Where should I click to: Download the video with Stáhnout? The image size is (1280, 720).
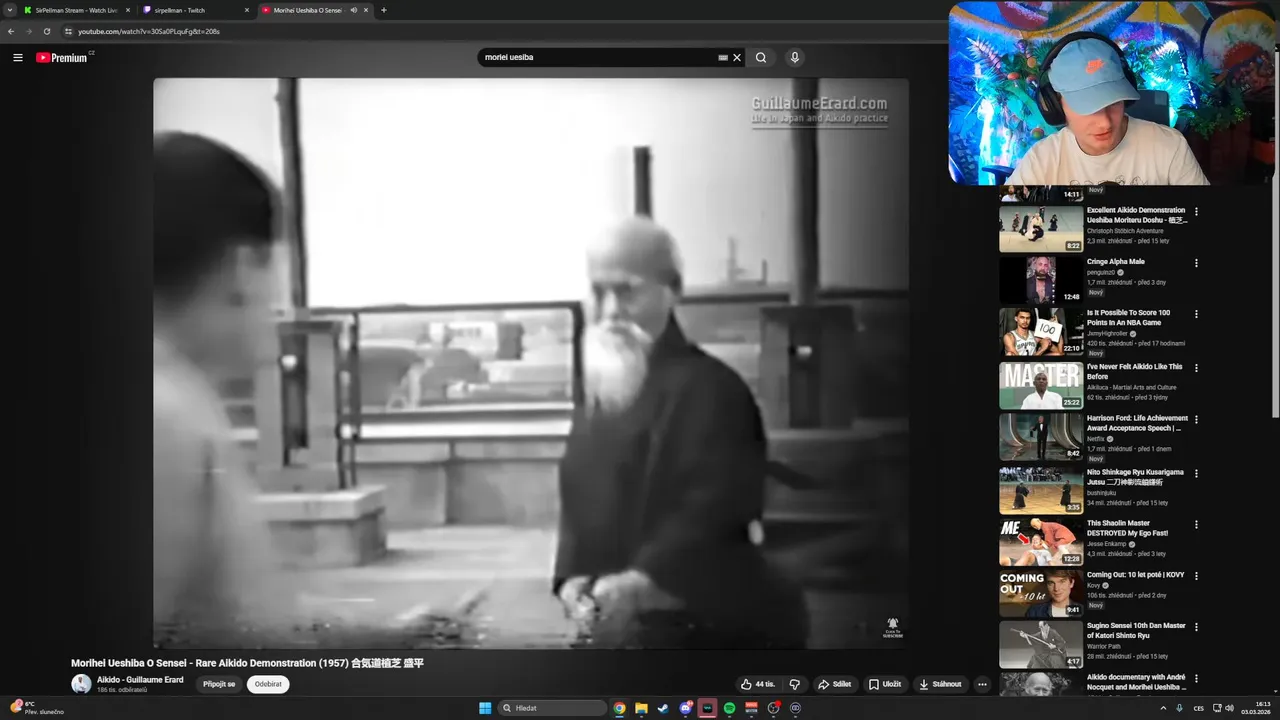pos(940,684)
